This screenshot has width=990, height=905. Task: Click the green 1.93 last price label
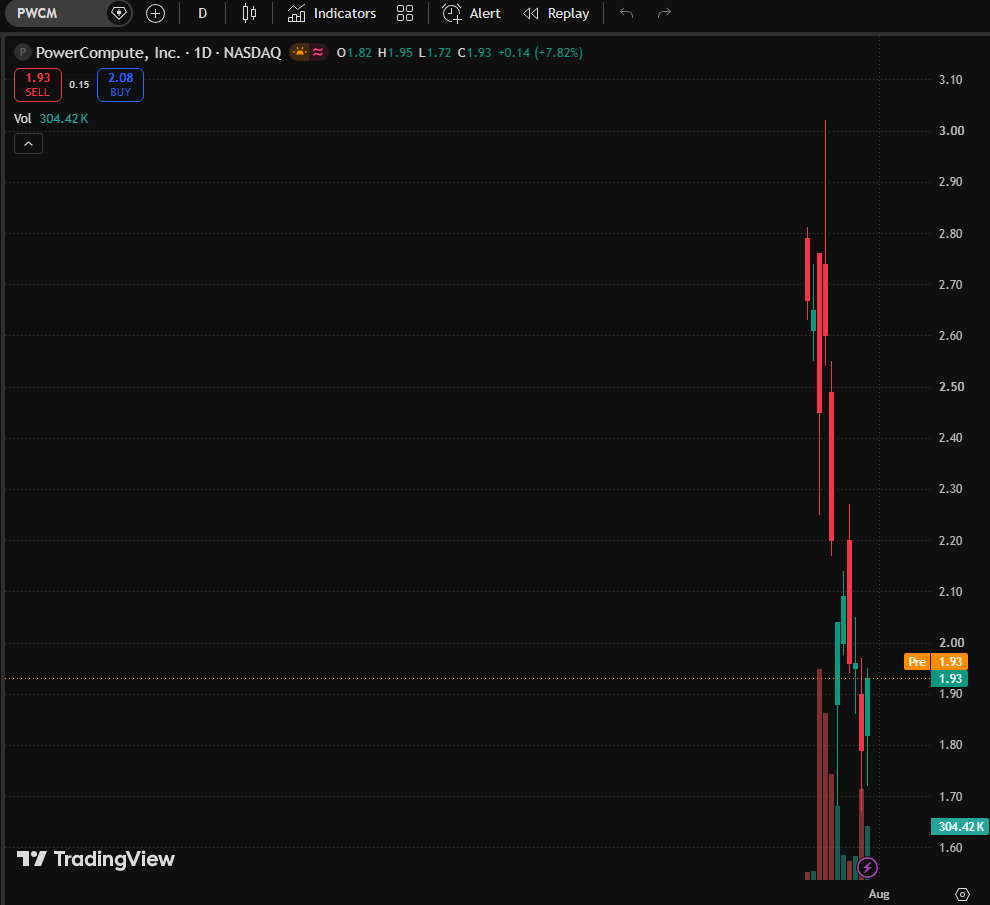pos(950,678)
